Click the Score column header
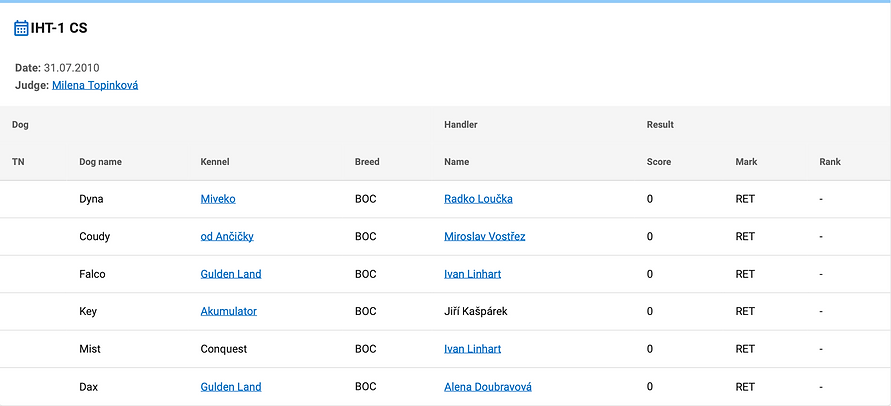891x406 pixels. 659,162
